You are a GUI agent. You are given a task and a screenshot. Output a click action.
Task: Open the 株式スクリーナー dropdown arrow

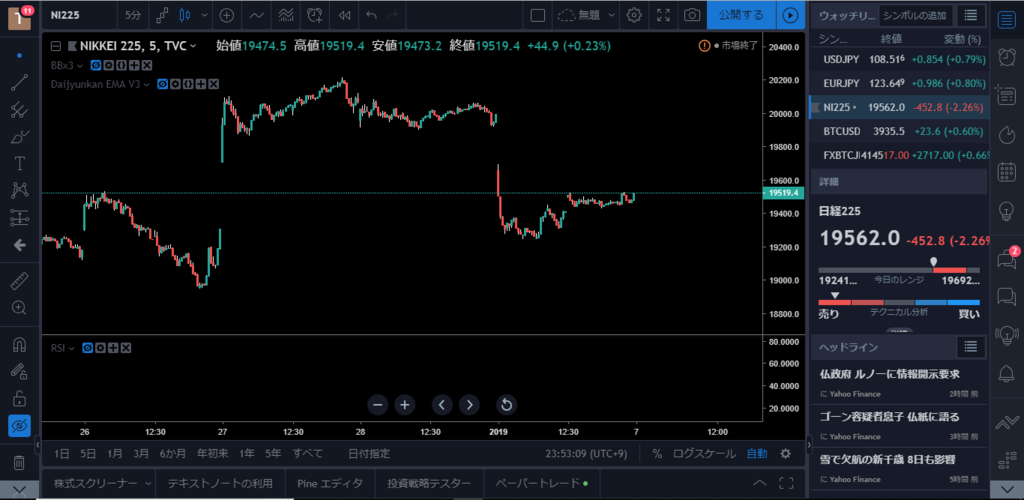tap(148, 484)
